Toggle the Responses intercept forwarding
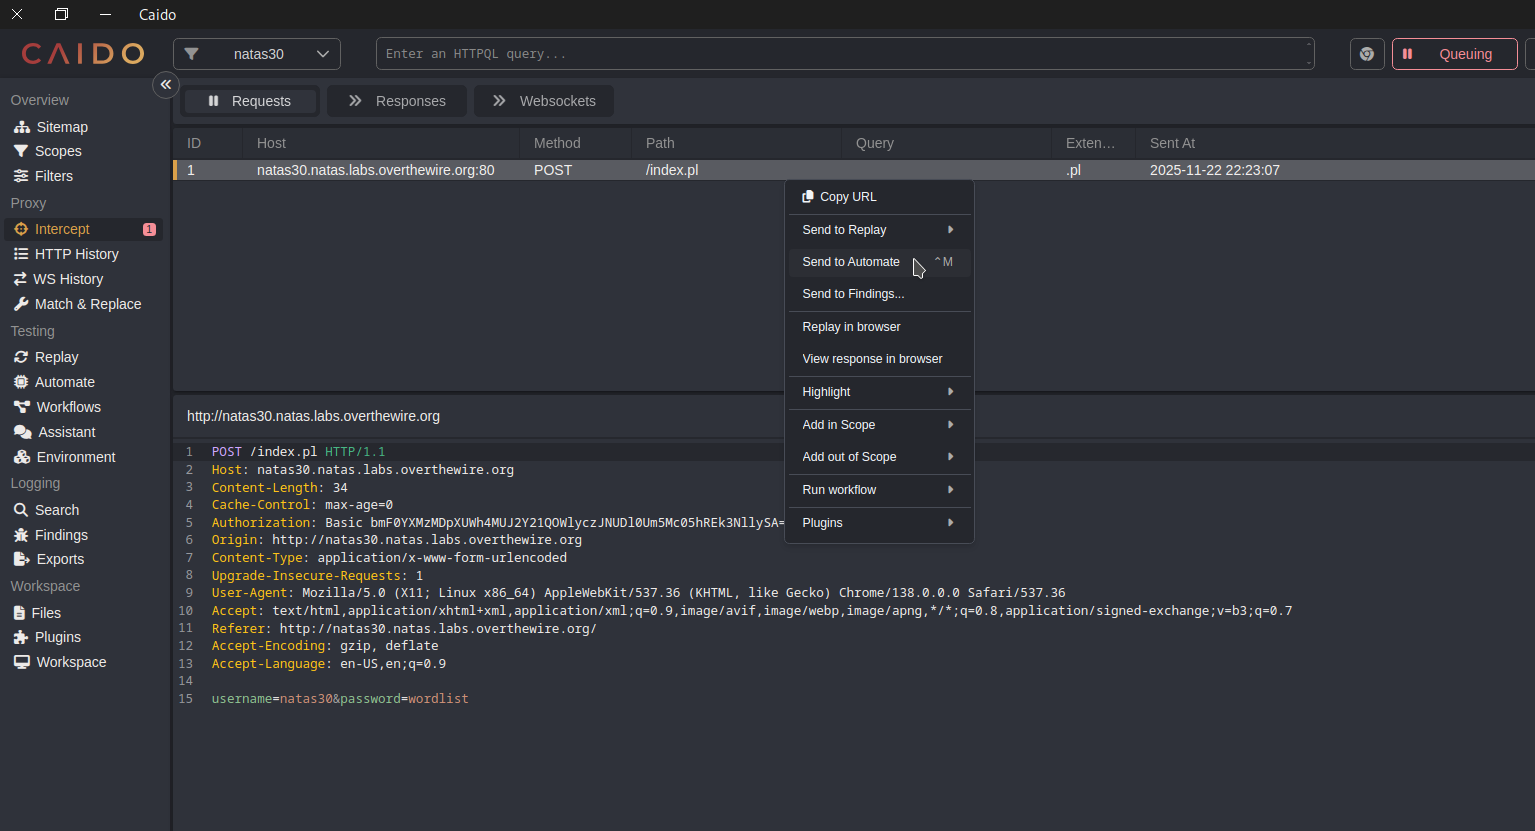 point(397,101)
